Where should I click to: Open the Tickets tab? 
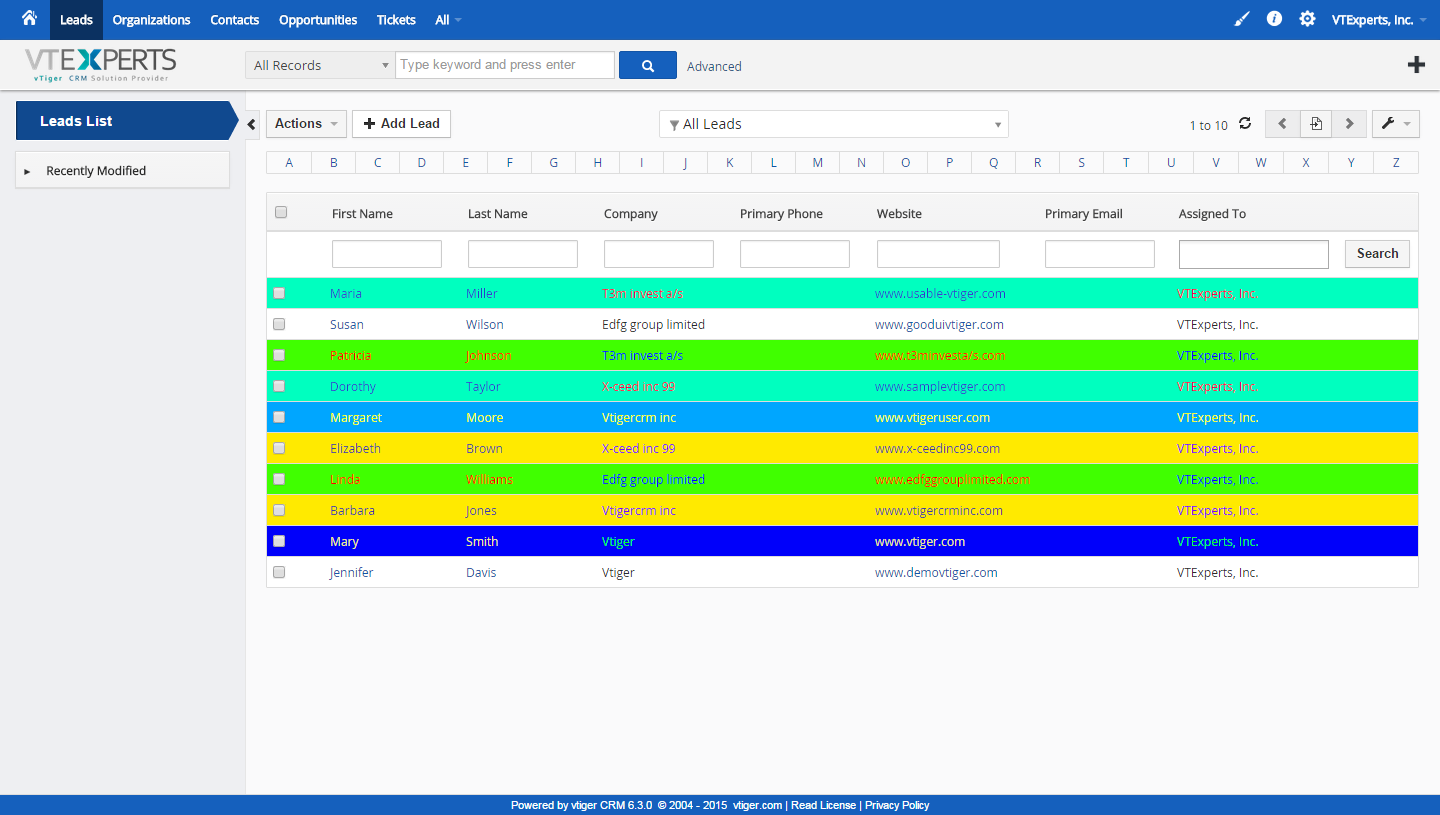pos(396,20)
